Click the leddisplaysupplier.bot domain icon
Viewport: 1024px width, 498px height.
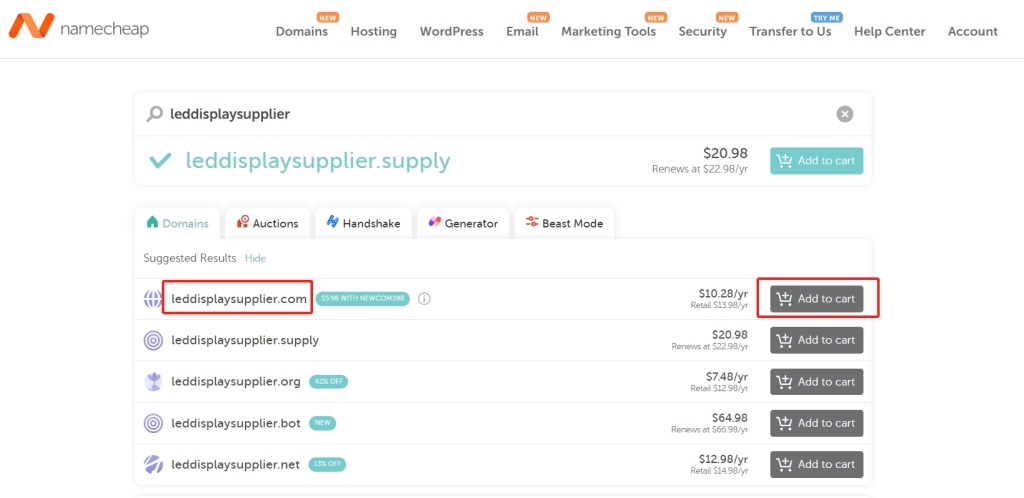(x=153, y=423)
